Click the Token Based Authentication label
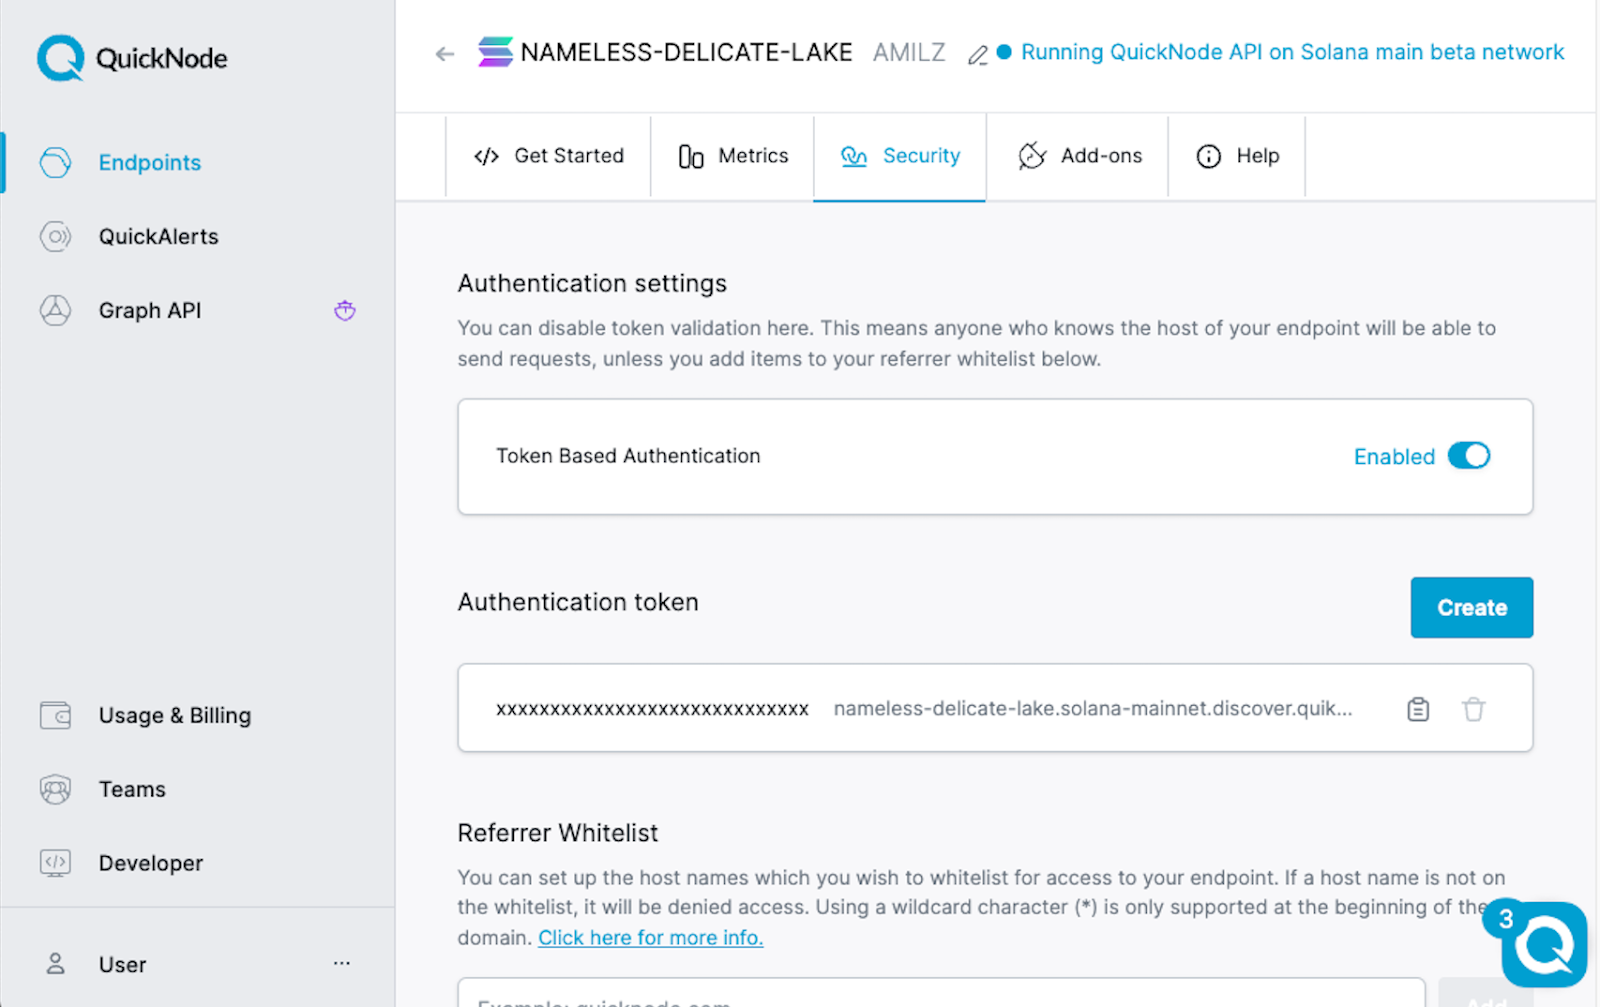This screenshot has width=1600, height=1007. 628,456
